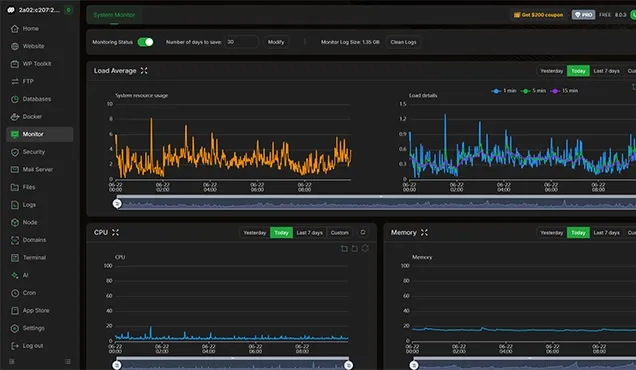Viewport: 636px width, 370px height.
Task: Toggle the 1 min series in legend
Action: coord(504,91)
